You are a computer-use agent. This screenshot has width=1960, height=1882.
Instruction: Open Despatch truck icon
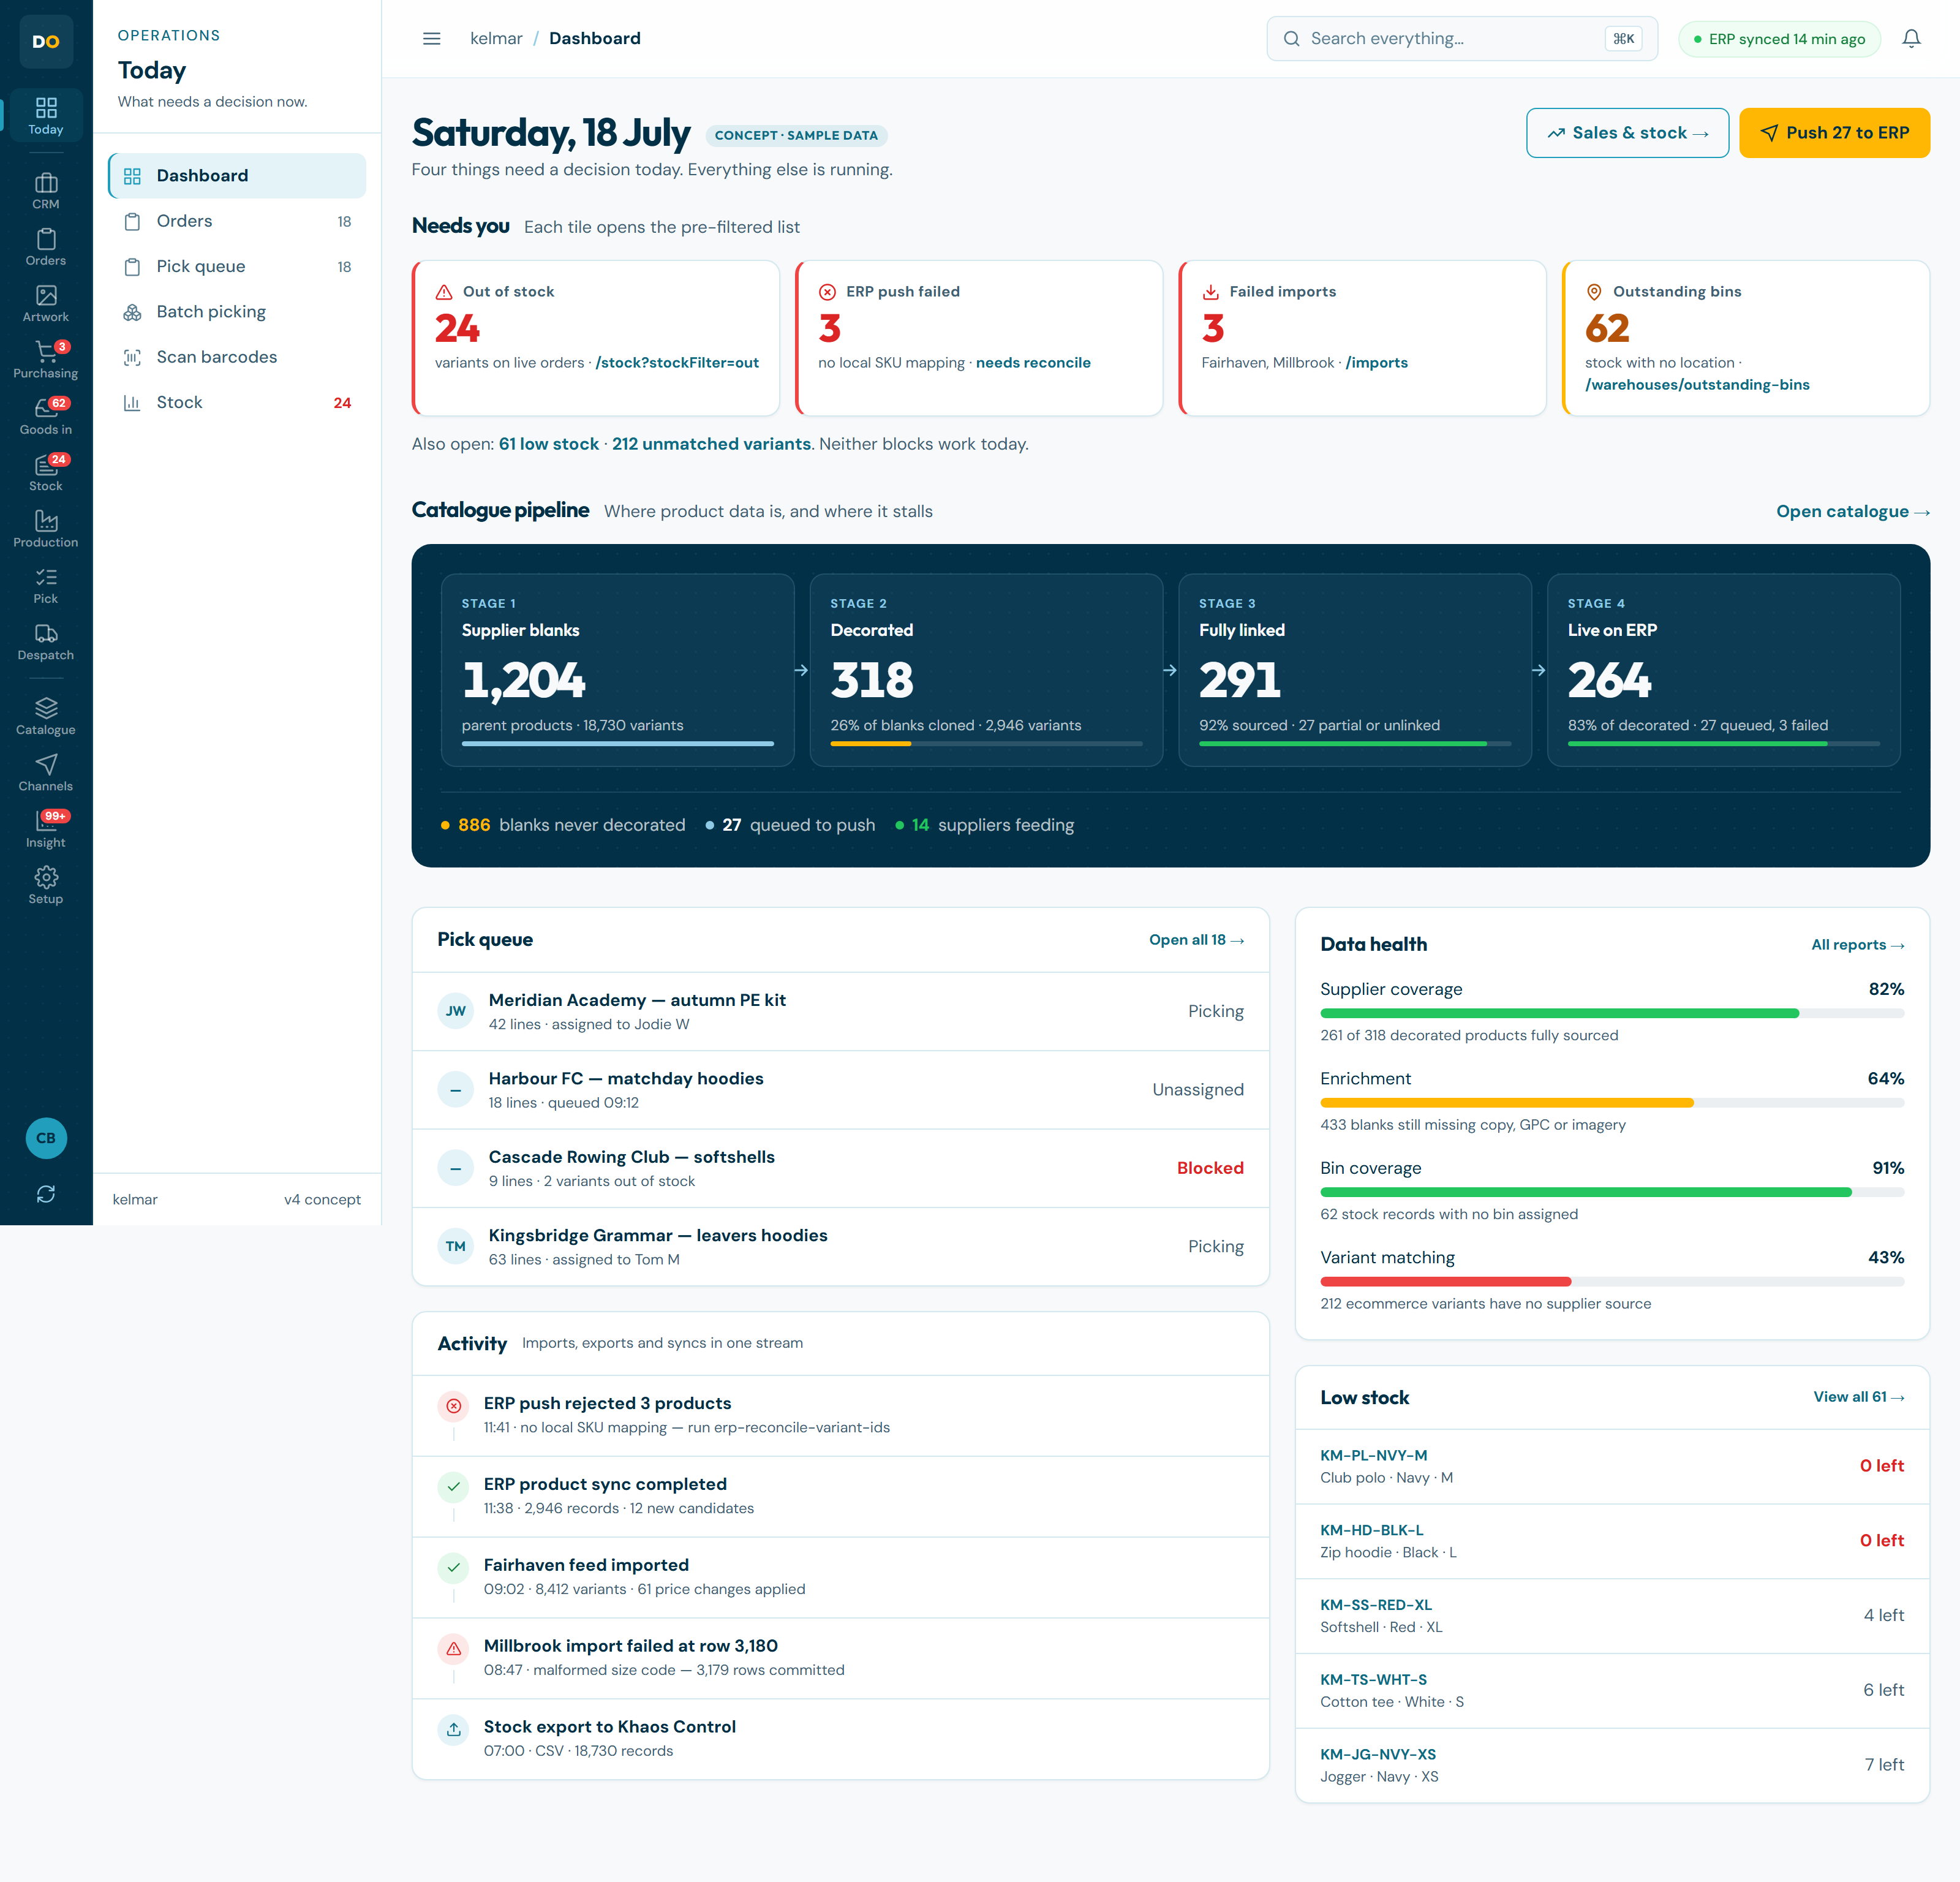tap(46, 642)
